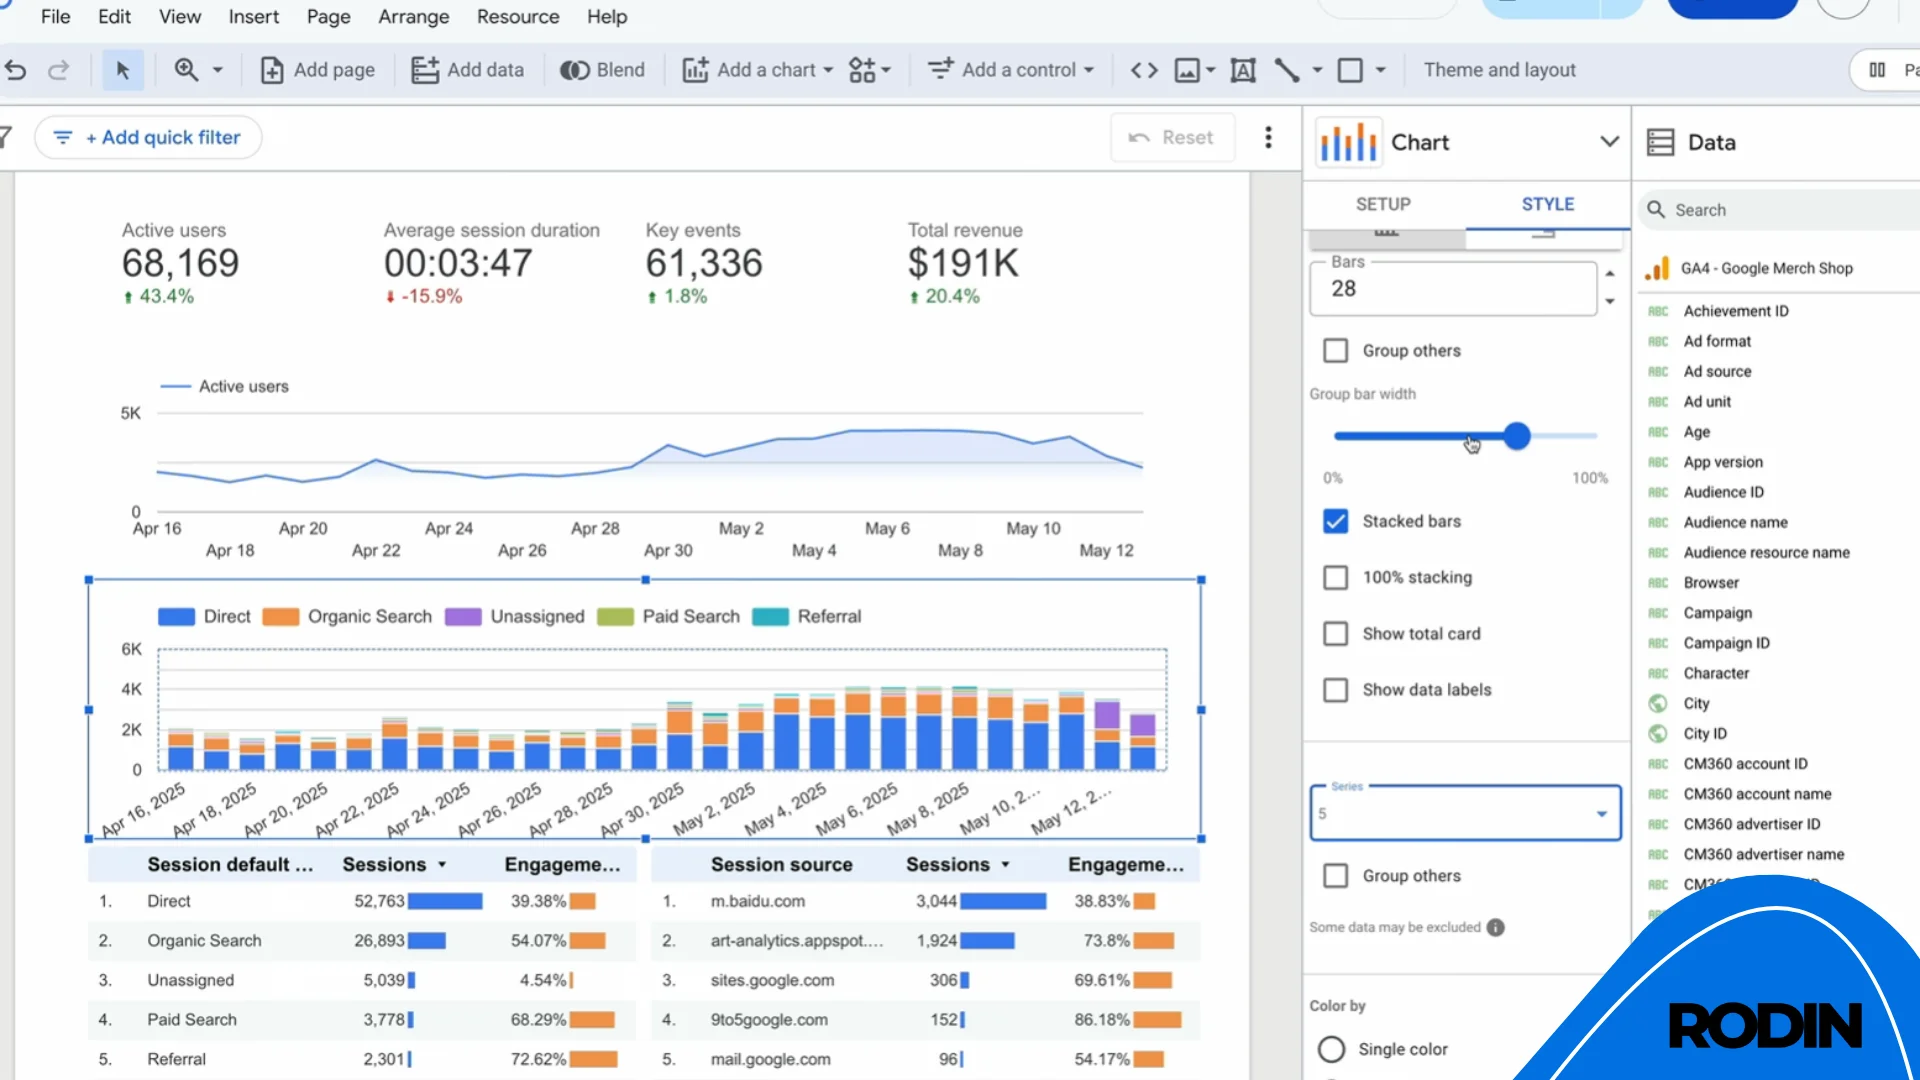Select the text box insertion icon
The height and width of the screenshot is (1080, 1920).
[x=1243, y=70]
